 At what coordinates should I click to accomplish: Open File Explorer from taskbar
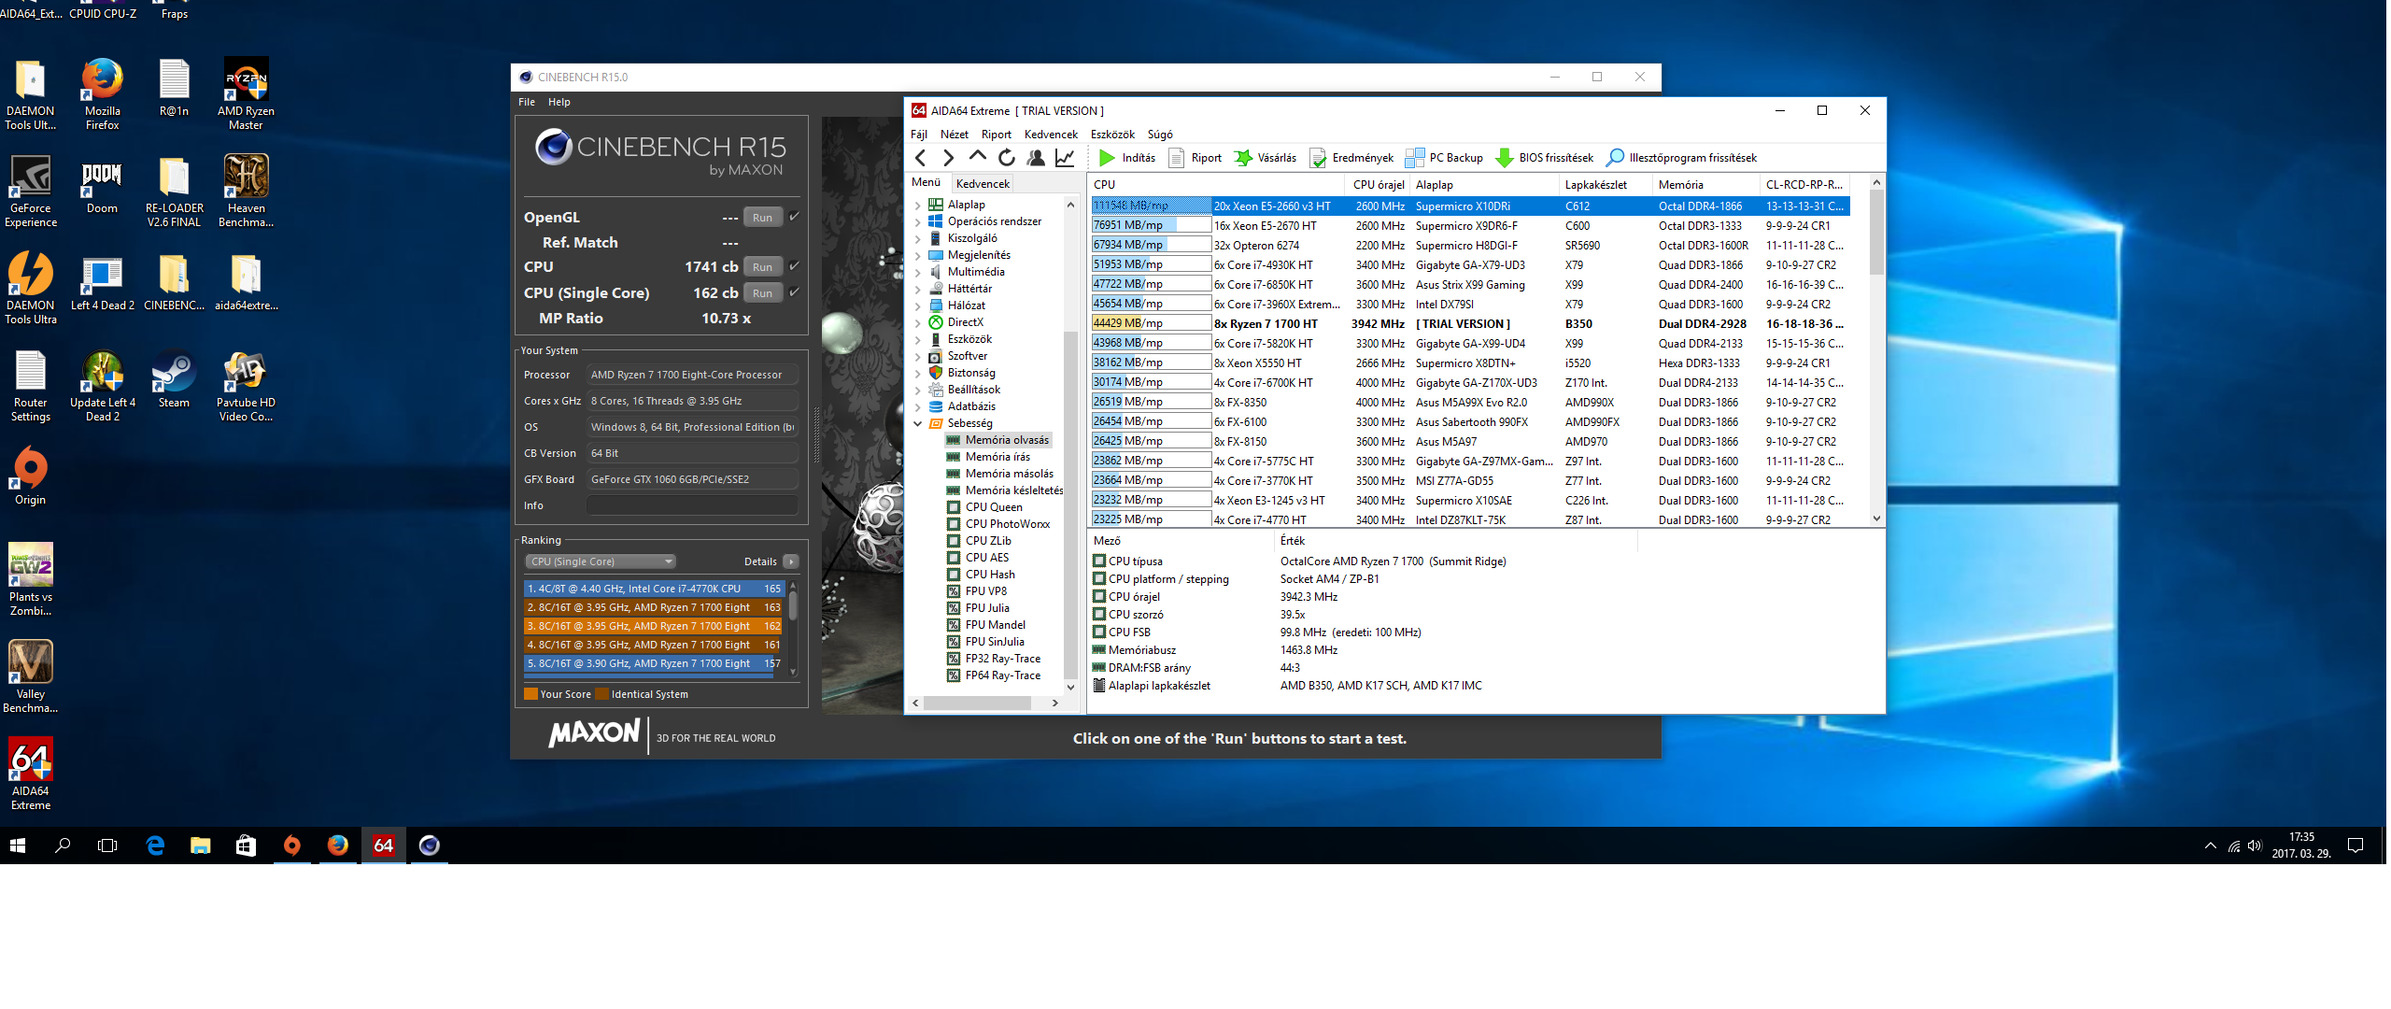point(200,846)
